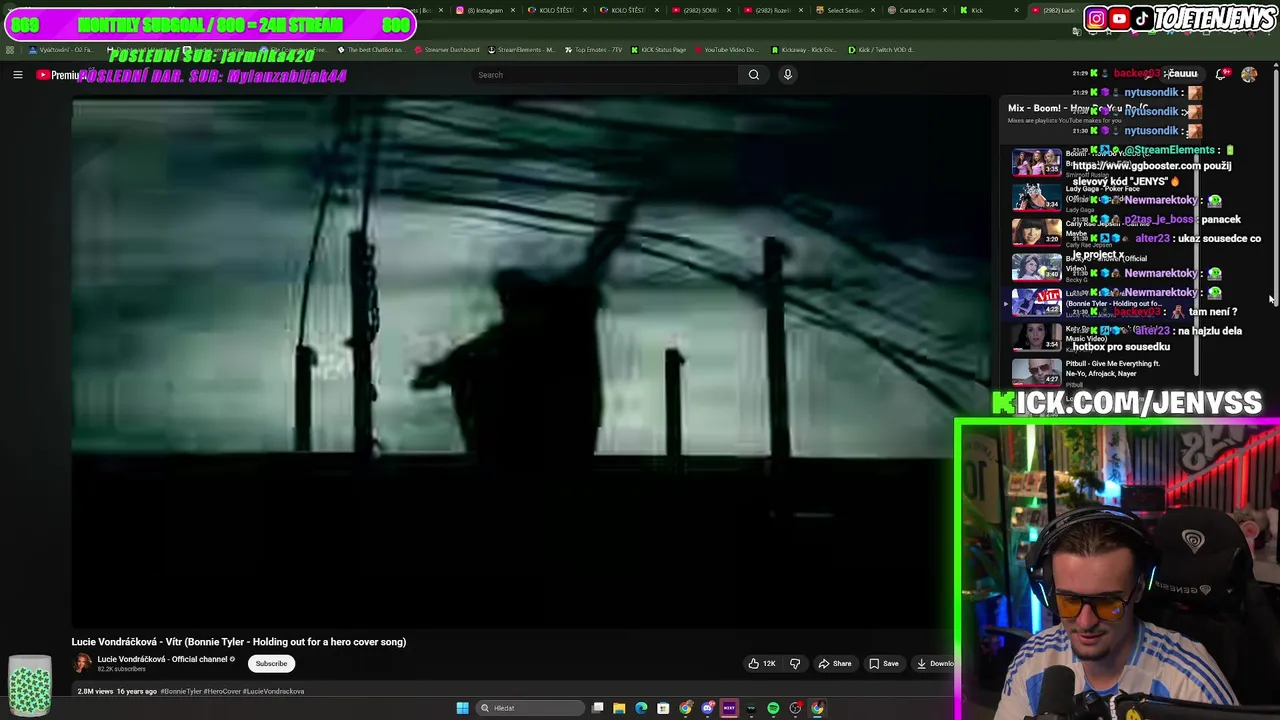
Task: Download the video
Action: click(x=935, y=664)
